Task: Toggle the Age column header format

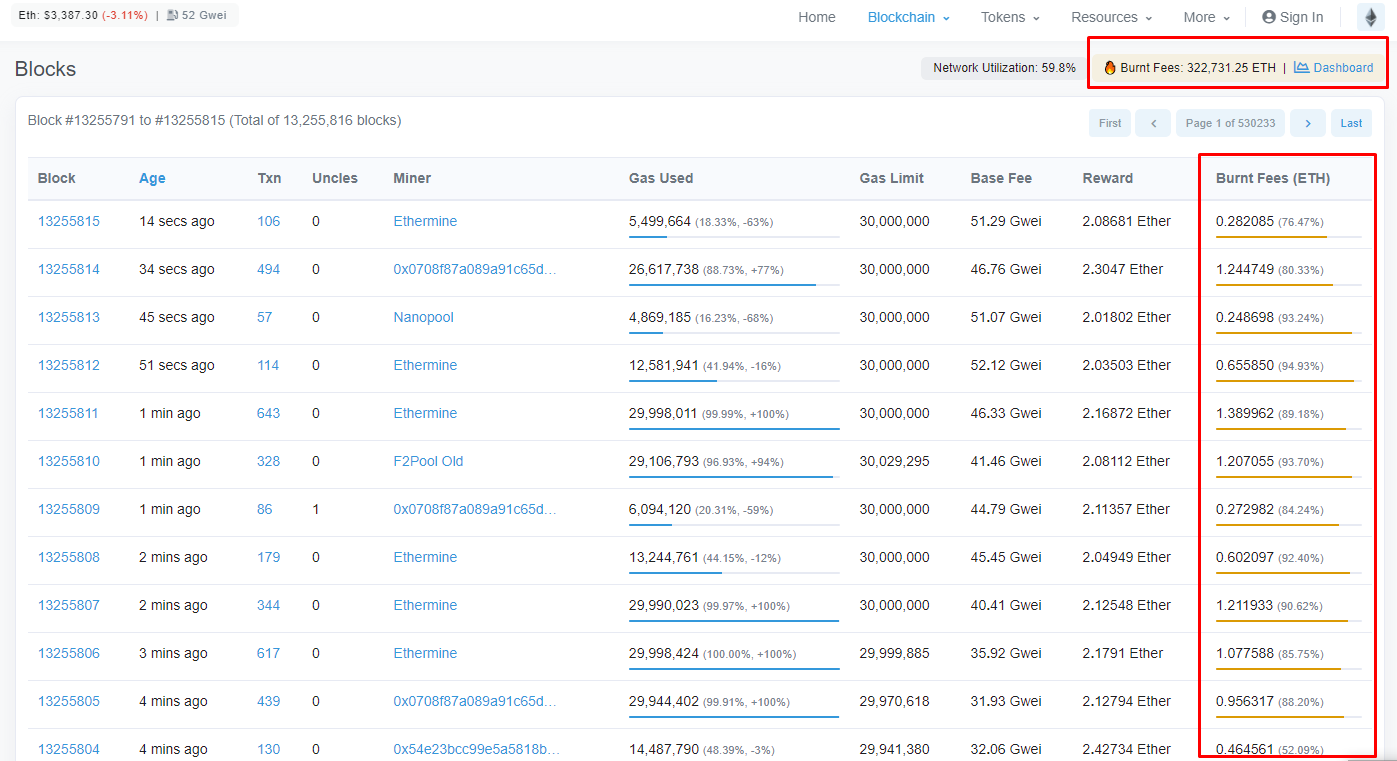Action: pos(152,178)
